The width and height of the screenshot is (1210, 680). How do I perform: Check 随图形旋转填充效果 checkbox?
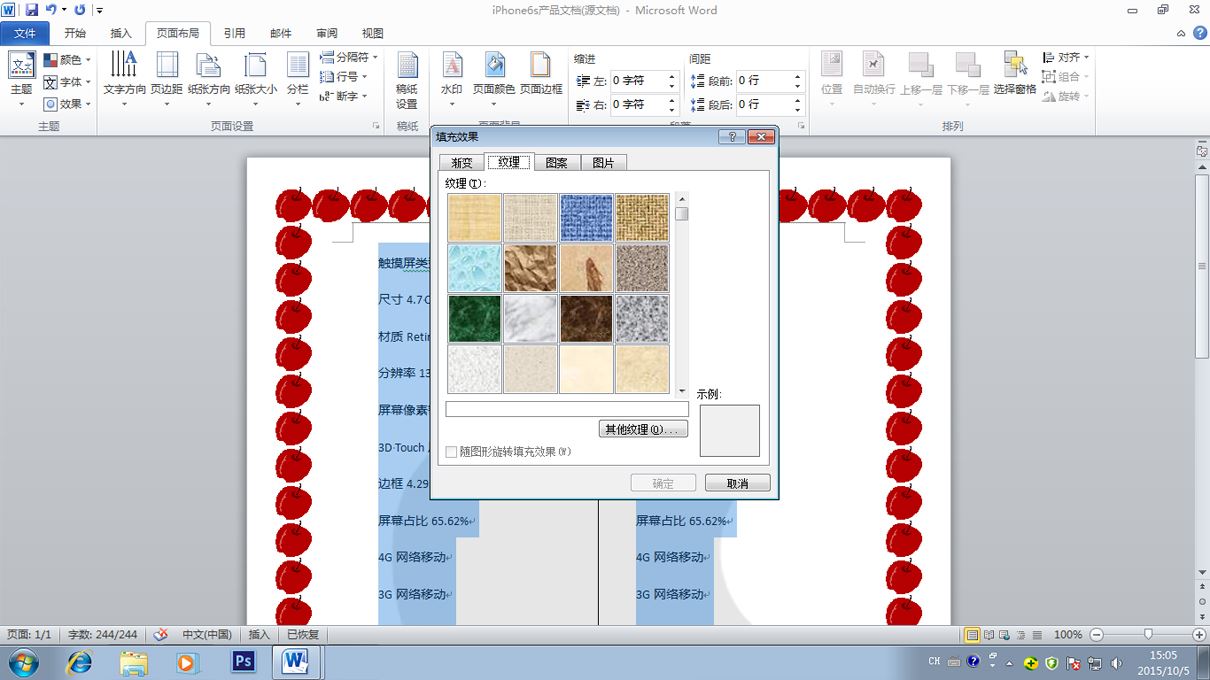(452, 452)
